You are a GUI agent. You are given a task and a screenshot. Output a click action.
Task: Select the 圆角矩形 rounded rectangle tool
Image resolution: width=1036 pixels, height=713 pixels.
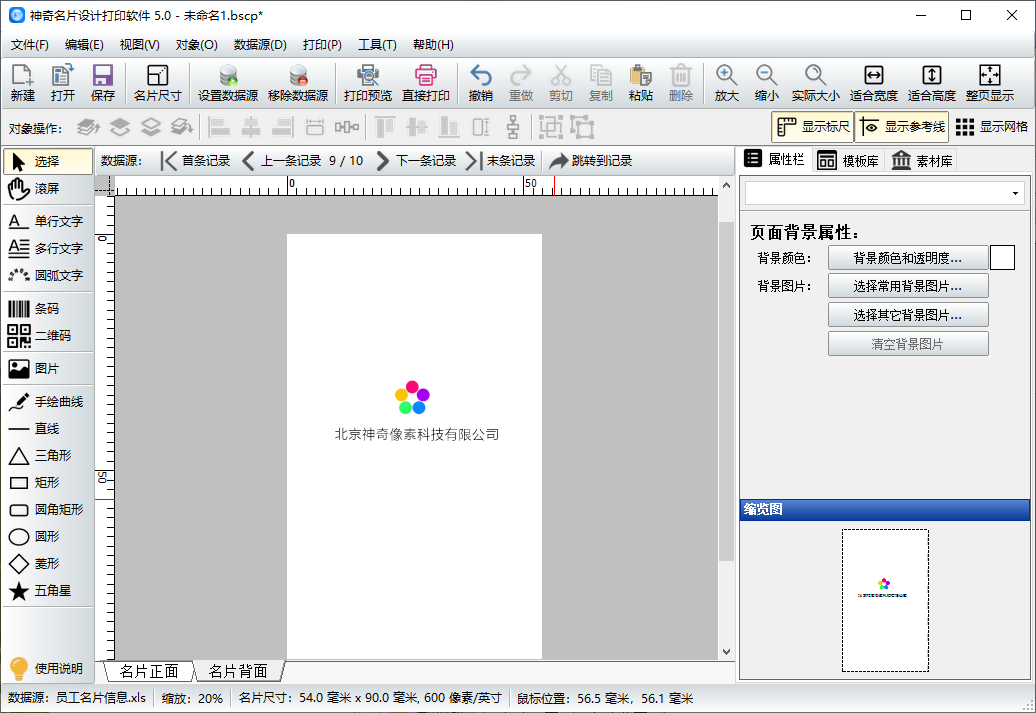48,509
